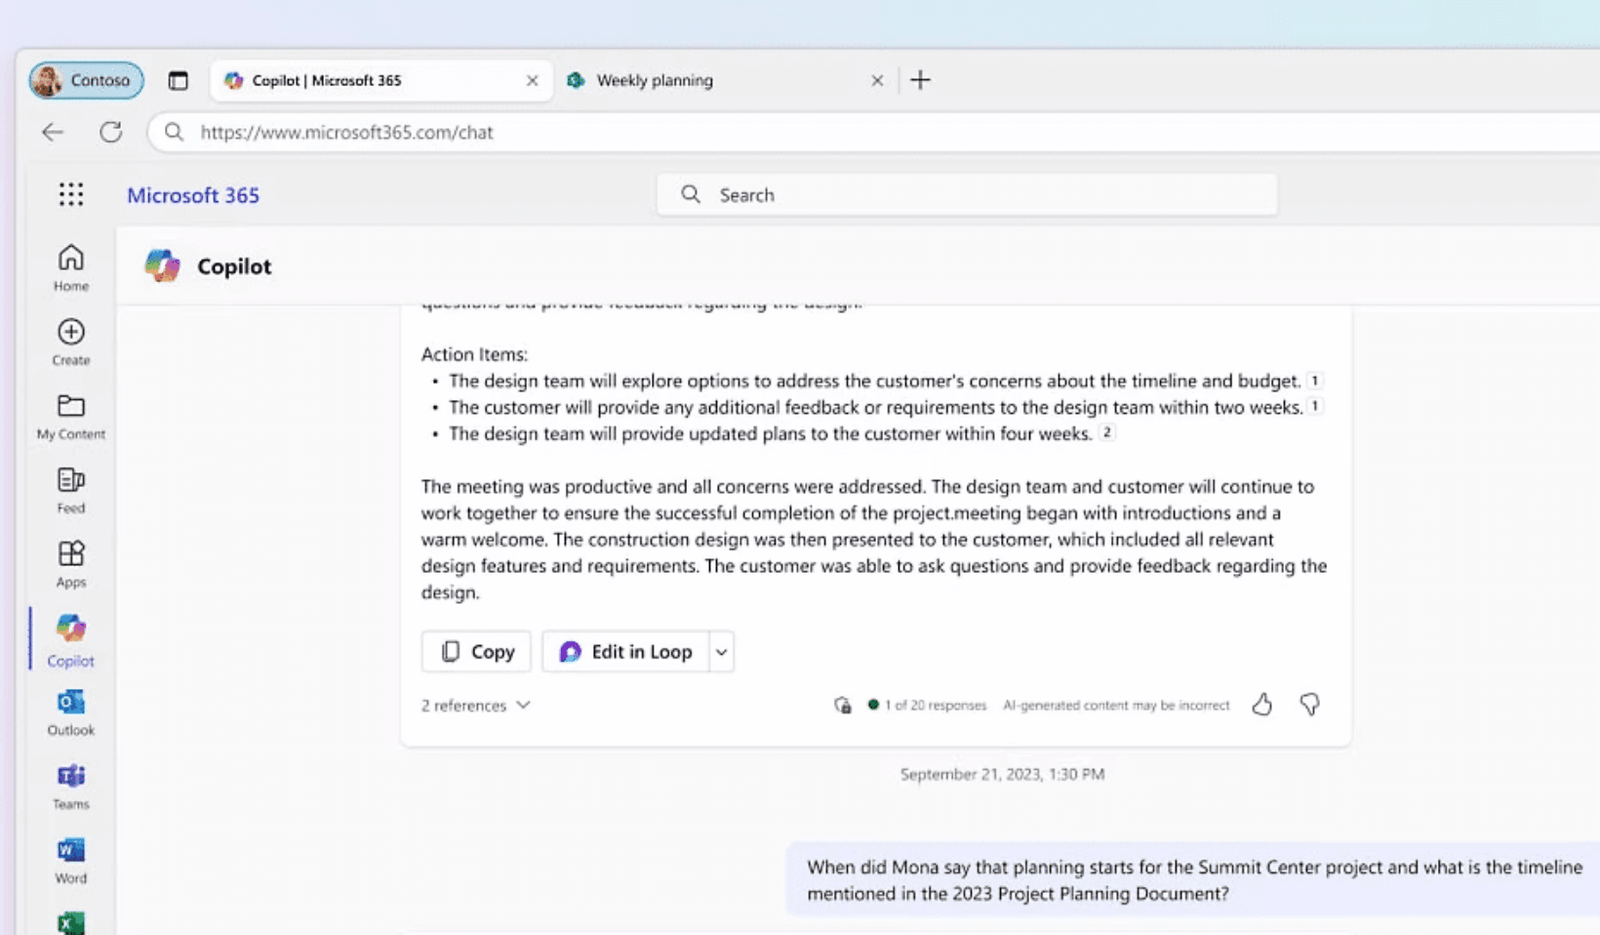Open the Edit in Loop dropdown arrow
The width and height of the screenshot is (1600, 935).
click(x=721, y=652)
